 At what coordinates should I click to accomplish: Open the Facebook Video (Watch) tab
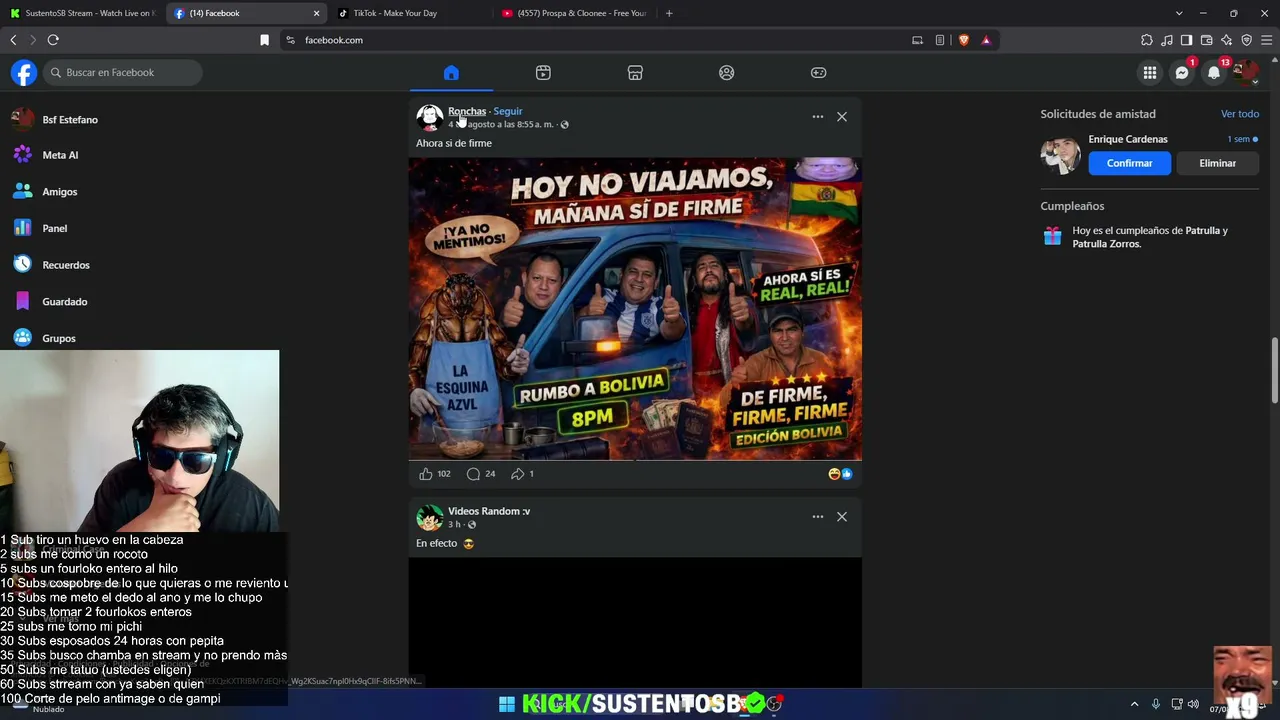click(543, 72)
